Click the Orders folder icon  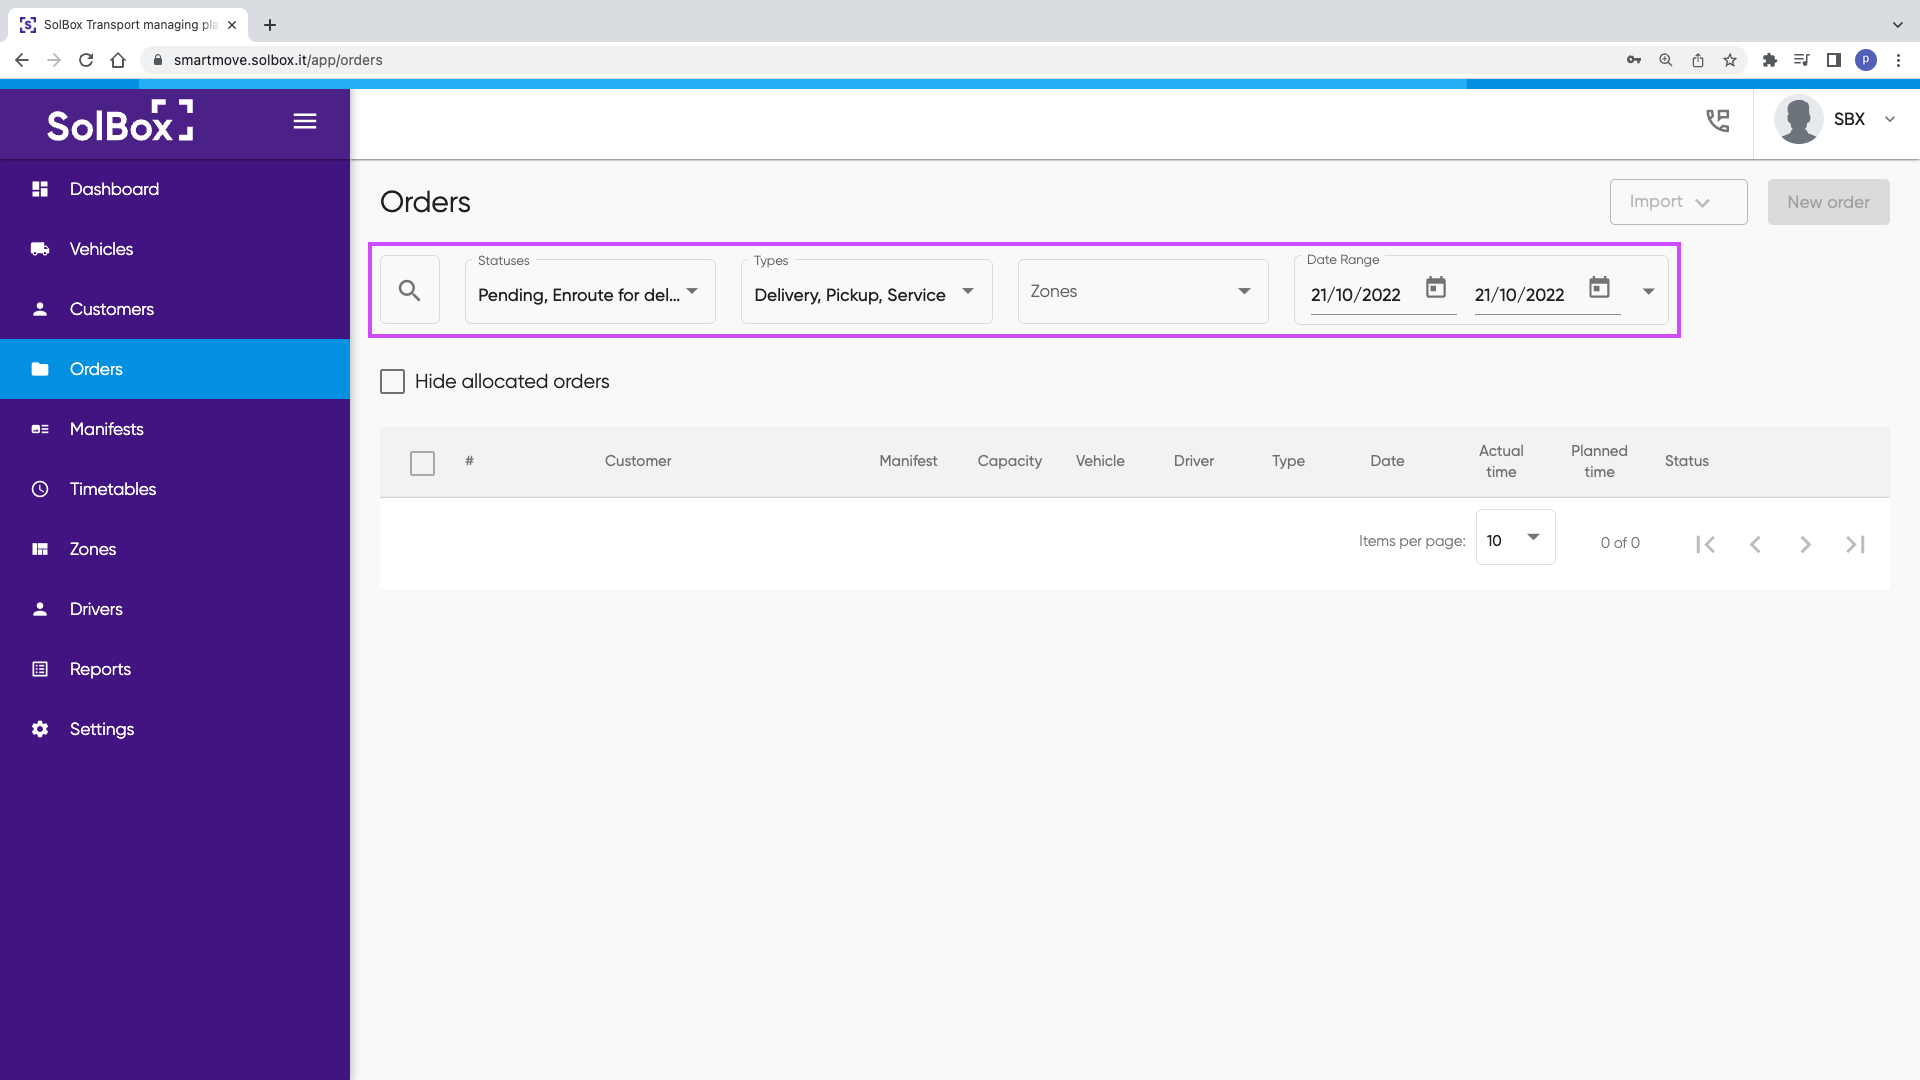(40, 369)
